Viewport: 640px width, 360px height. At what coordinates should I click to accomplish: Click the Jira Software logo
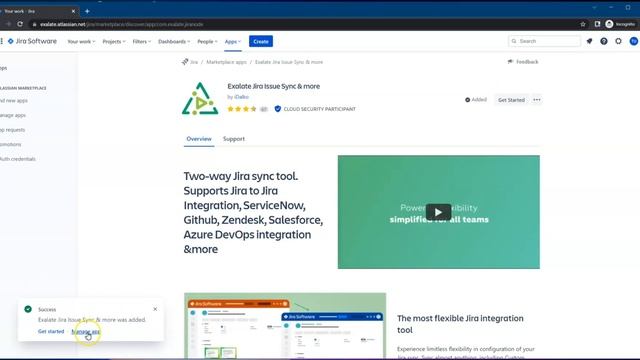(x=32, y=41)
